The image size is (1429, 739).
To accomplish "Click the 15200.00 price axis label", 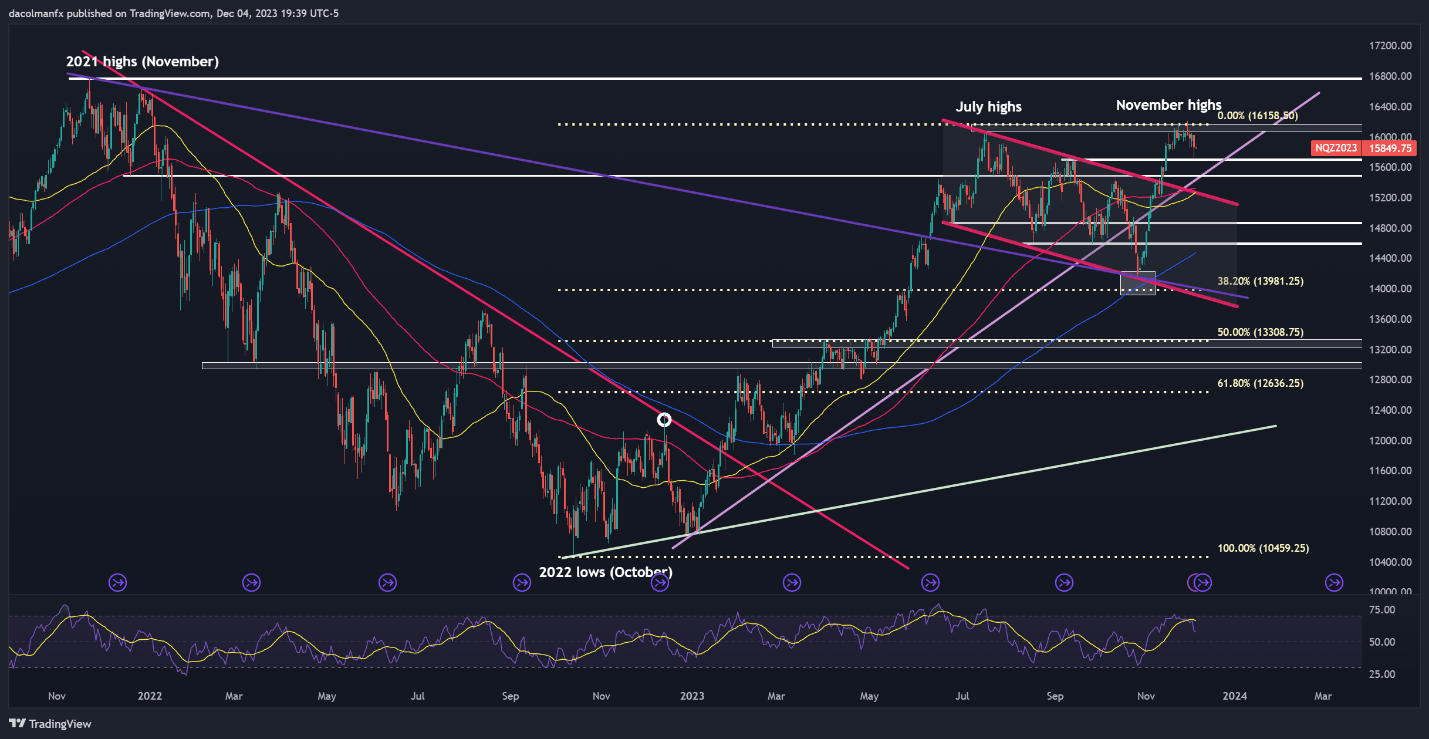I will point(1391,198).
